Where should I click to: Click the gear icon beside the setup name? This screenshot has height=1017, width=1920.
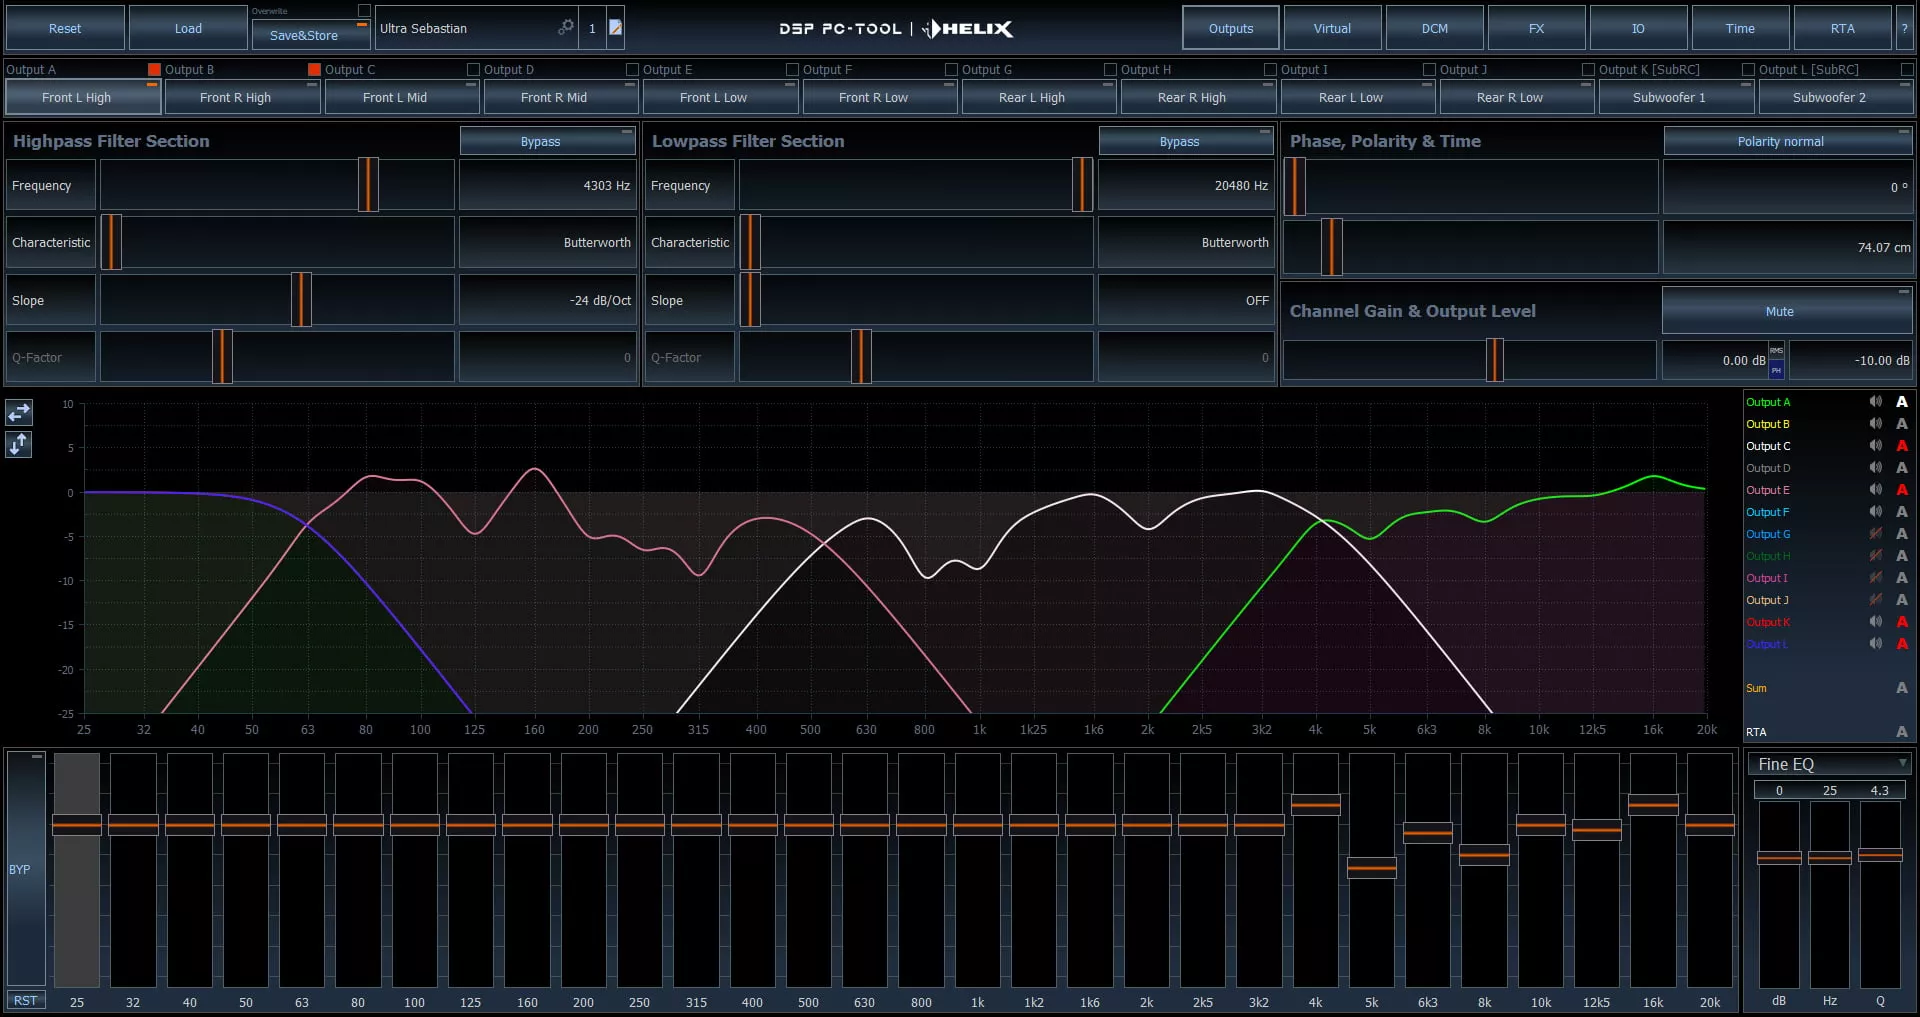coord(566,27)
